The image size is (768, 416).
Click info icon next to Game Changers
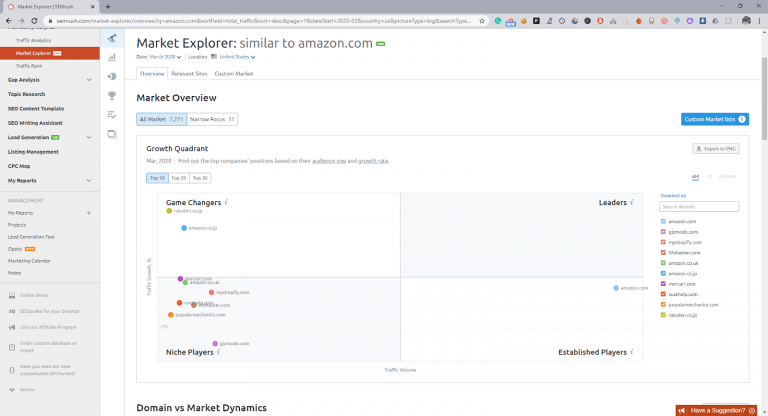coord(226,202)
